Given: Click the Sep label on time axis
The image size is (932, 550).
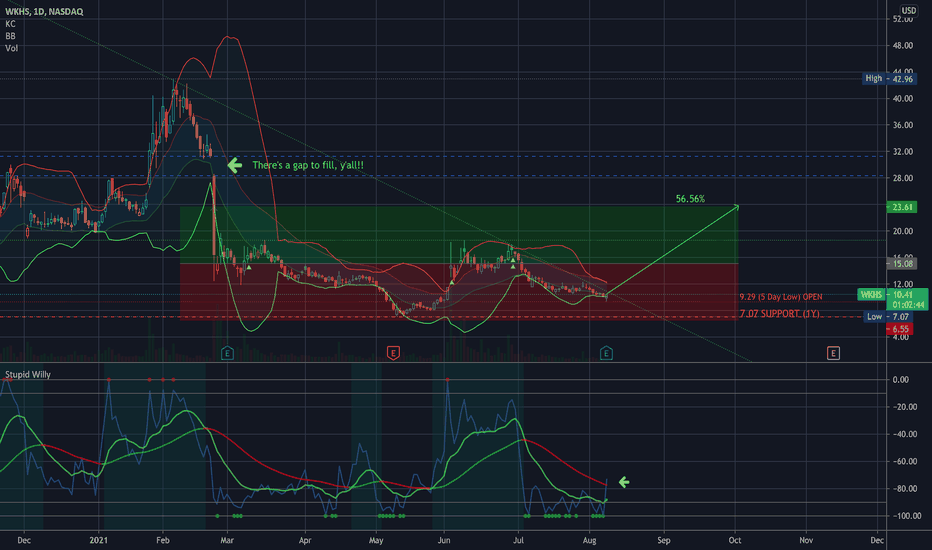Looking at the screenshot, I should 663,540.
